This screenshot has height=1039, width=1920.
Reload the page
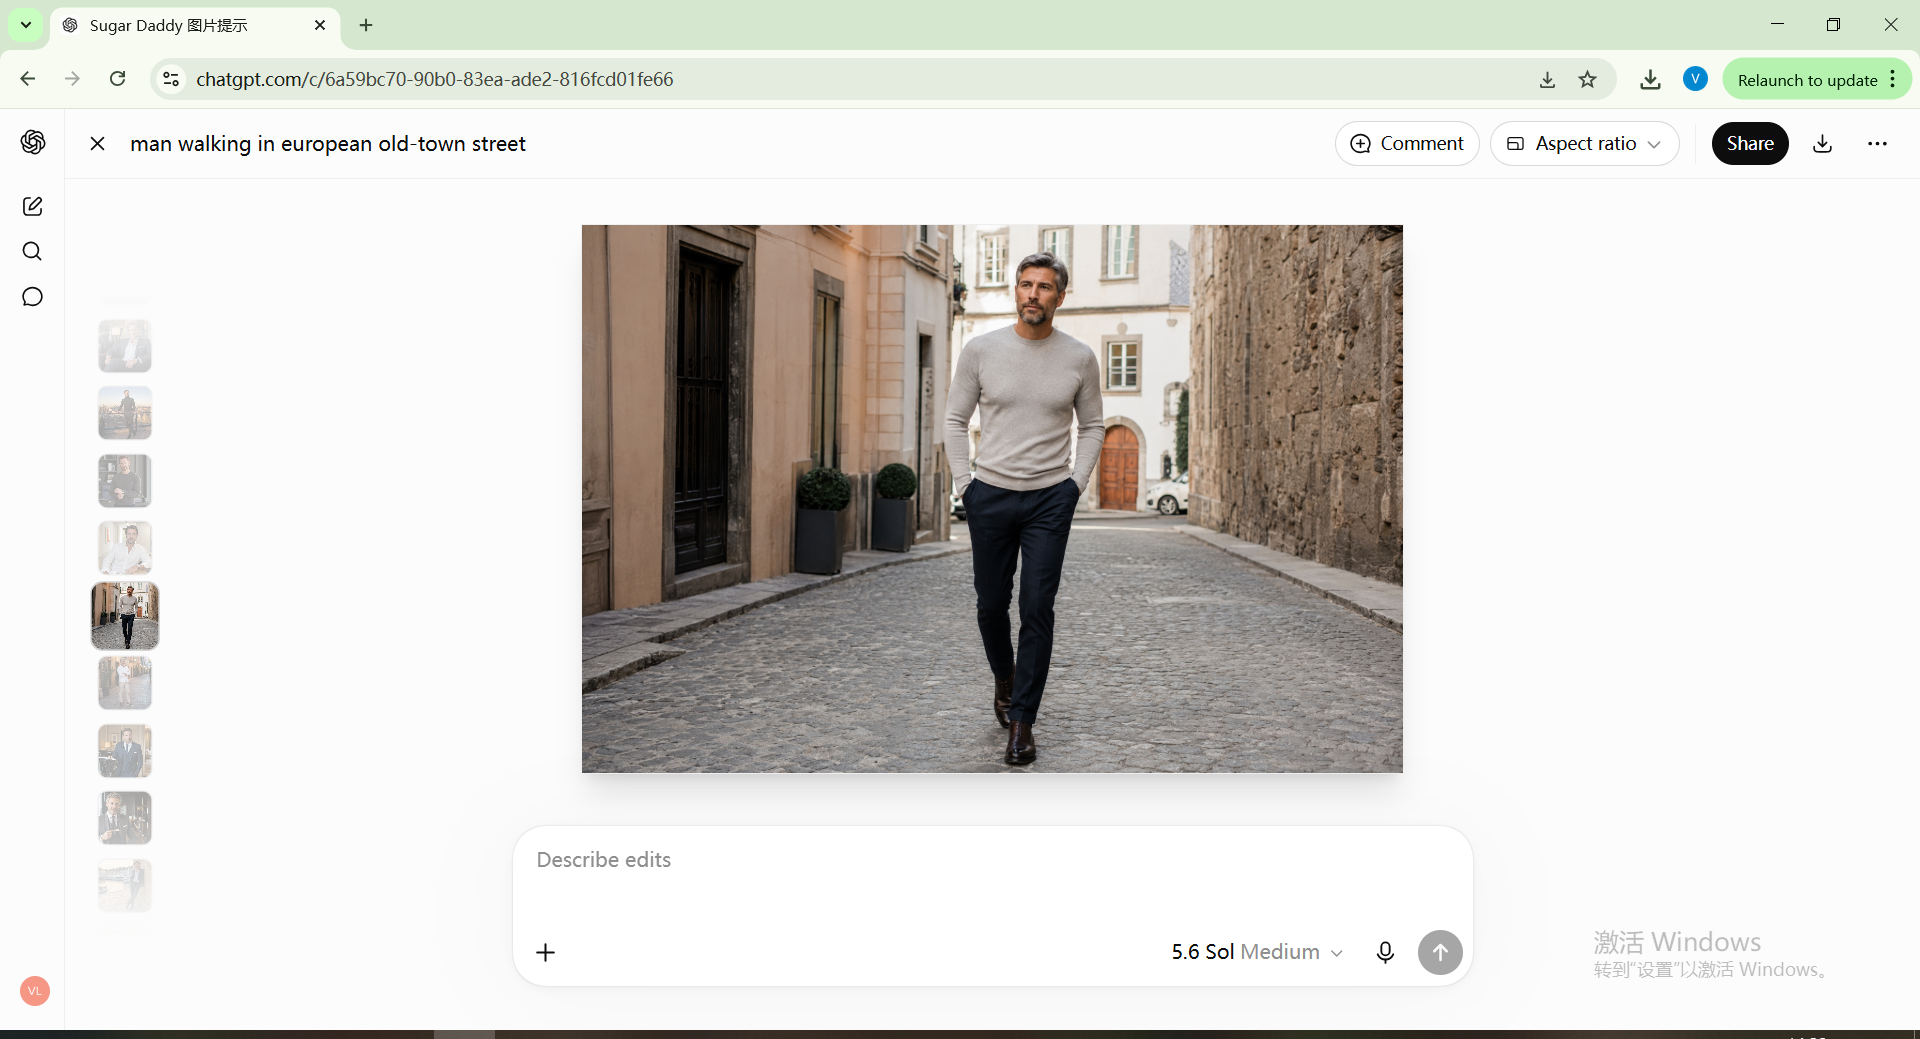pos(117,79)
